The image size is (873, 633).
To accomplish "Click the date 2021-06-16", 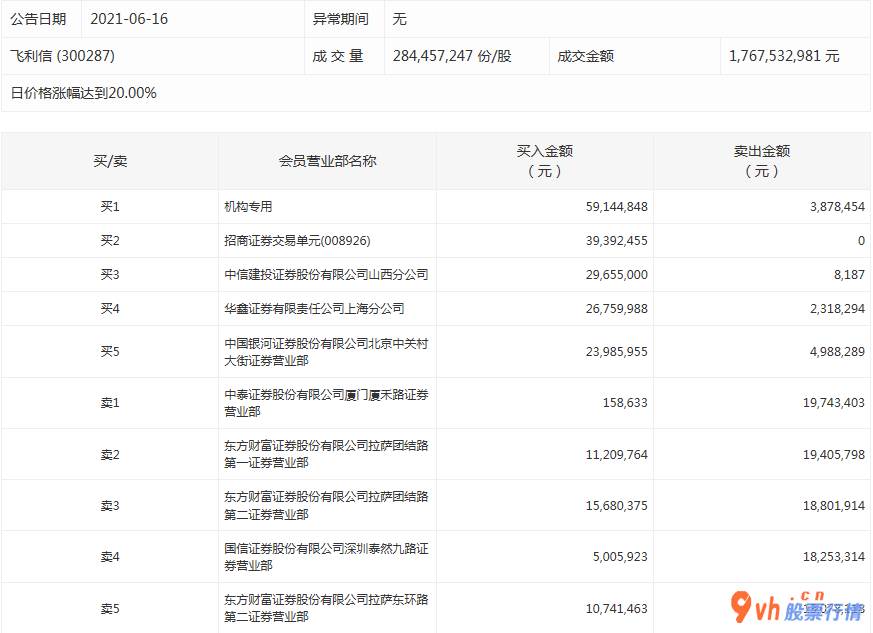I will [x=129, y=19].
